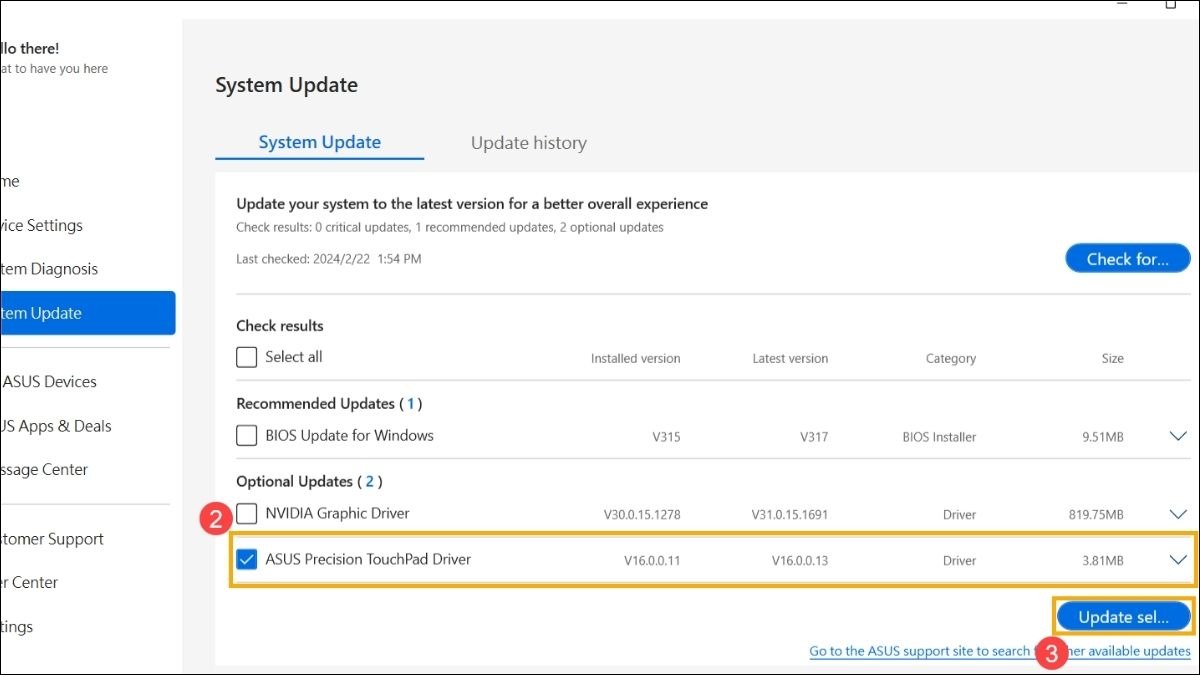Click the Last checked timestamp text
This screenshot has width=1200, height=675.
point(329,259)
